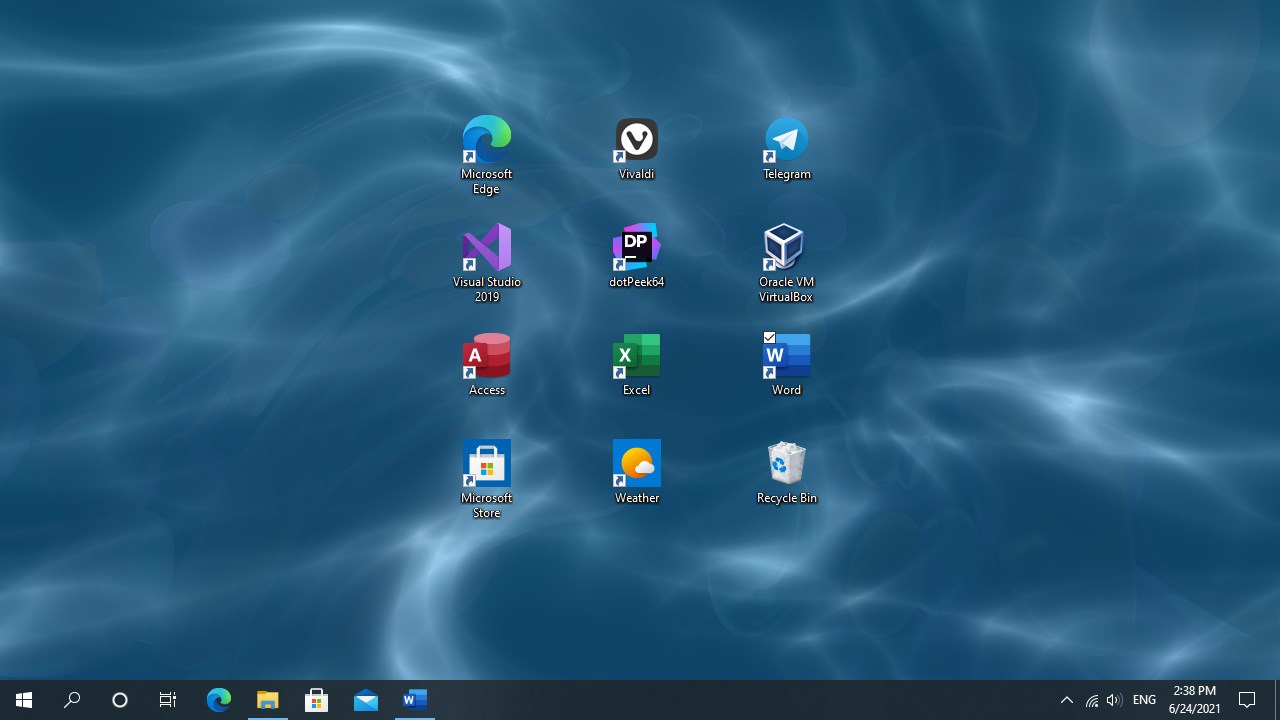Screen dimensions: 1280x720
Task: Launch Edge from the taskbar
Action: tap(218, 700)
